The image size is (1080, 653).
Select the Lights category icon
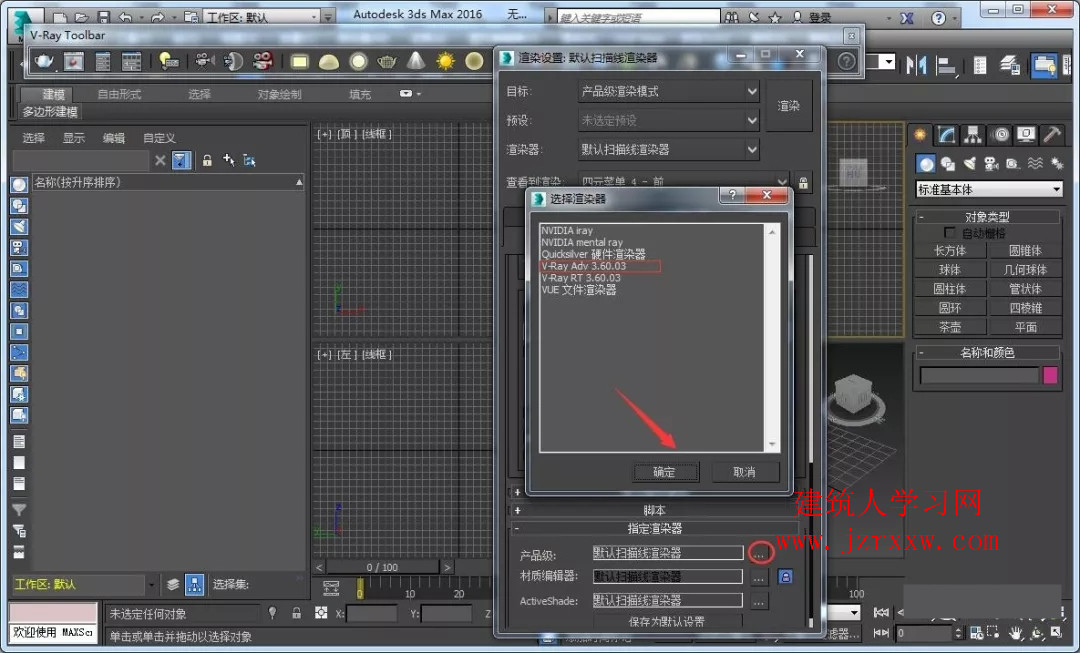(x=970, y=163)
